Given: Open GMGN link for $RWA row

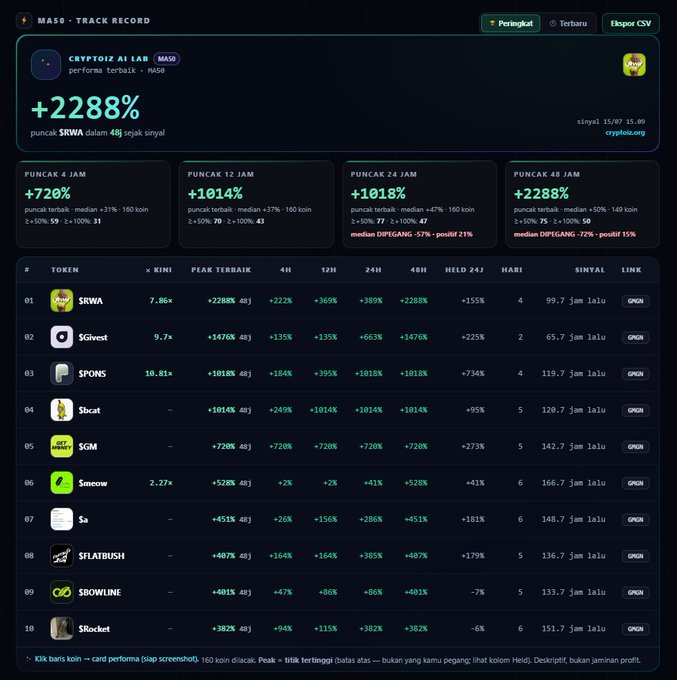Looking at the screenshot, I should [x=635, y=301].
